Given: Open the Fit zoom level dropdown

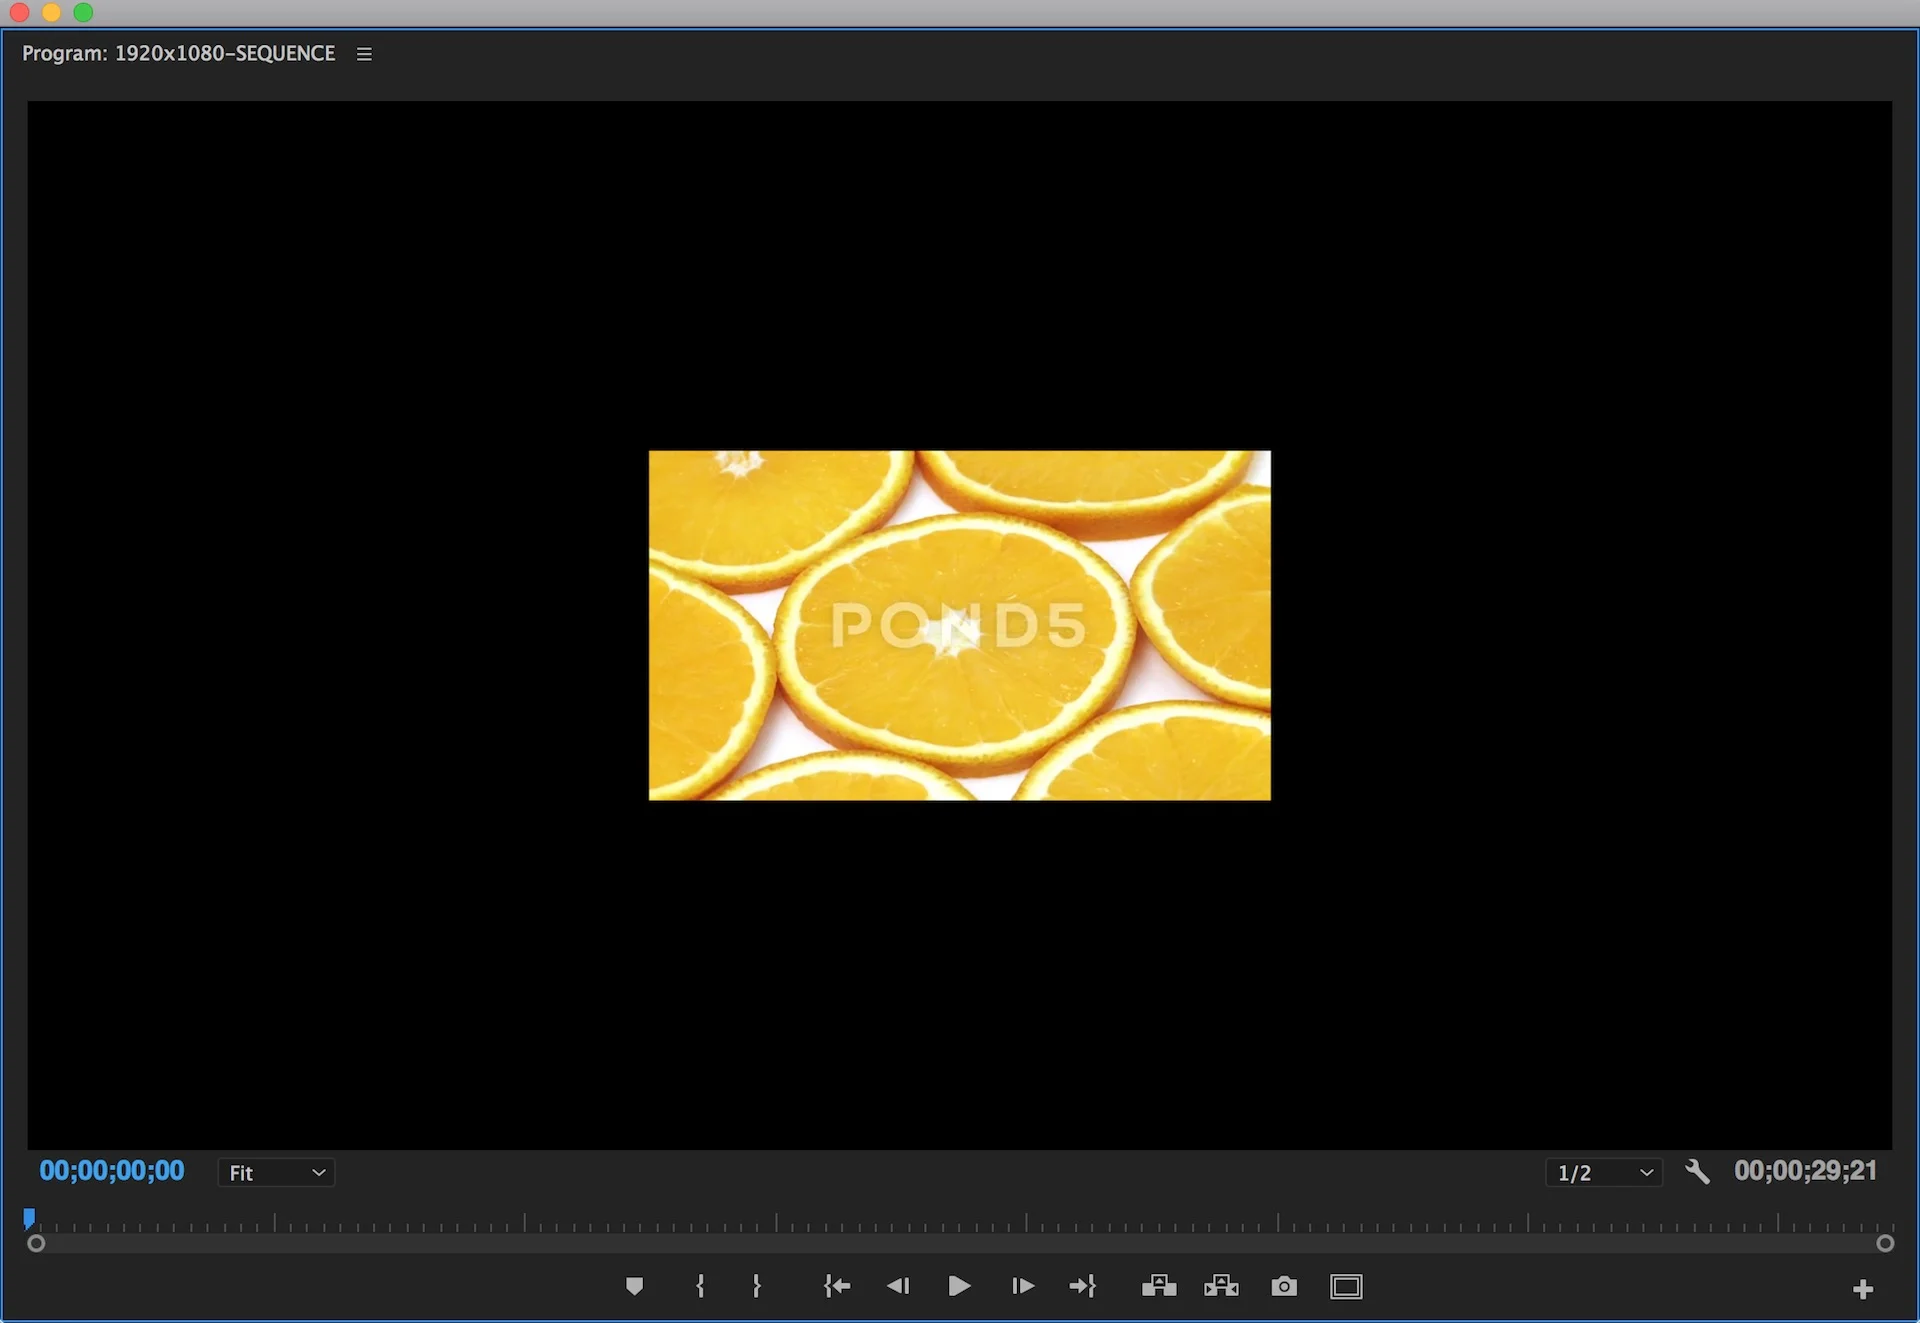Looking at the screenshot, I should (276, 1172).
